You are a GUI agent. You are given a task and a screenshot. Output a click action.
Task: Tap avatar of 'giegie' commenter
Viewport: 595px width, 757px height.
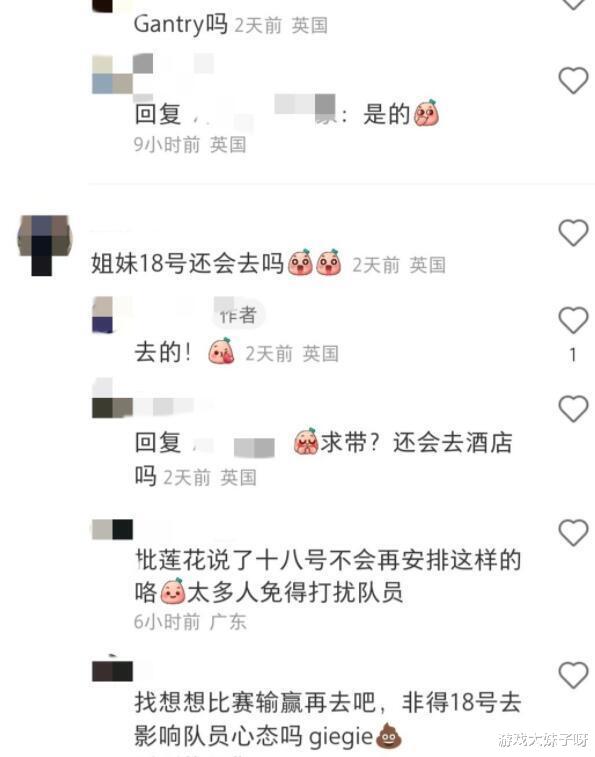[113, 670]
